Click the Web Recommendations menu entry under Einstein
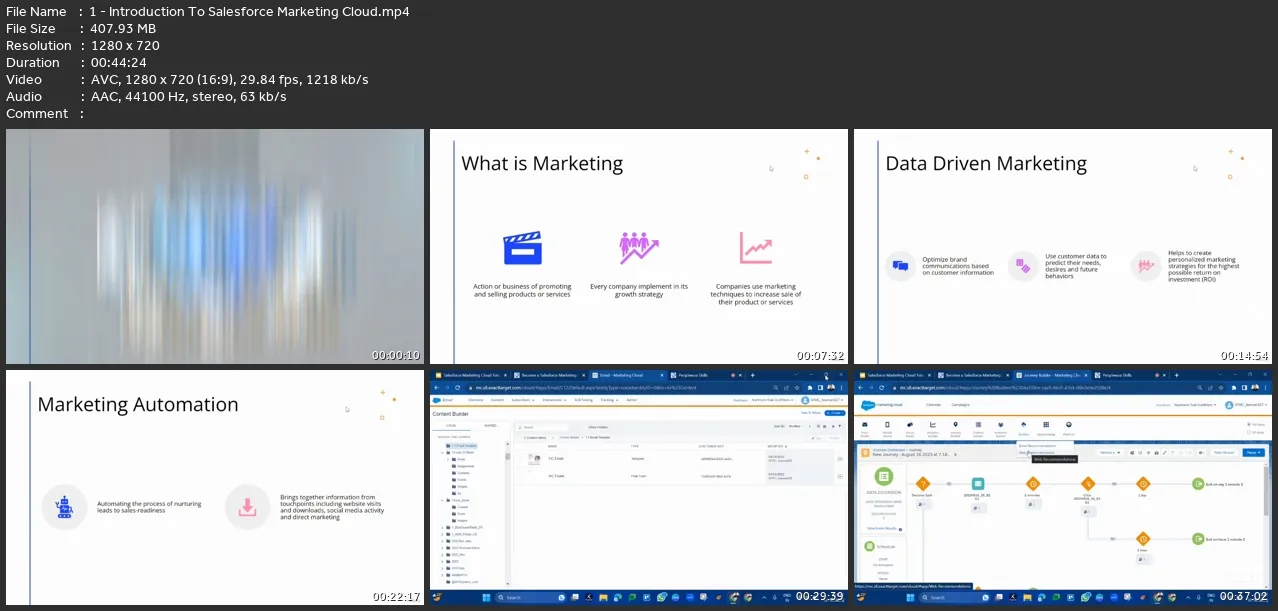The image size is (1278, 611). (x=1036, y=452)
